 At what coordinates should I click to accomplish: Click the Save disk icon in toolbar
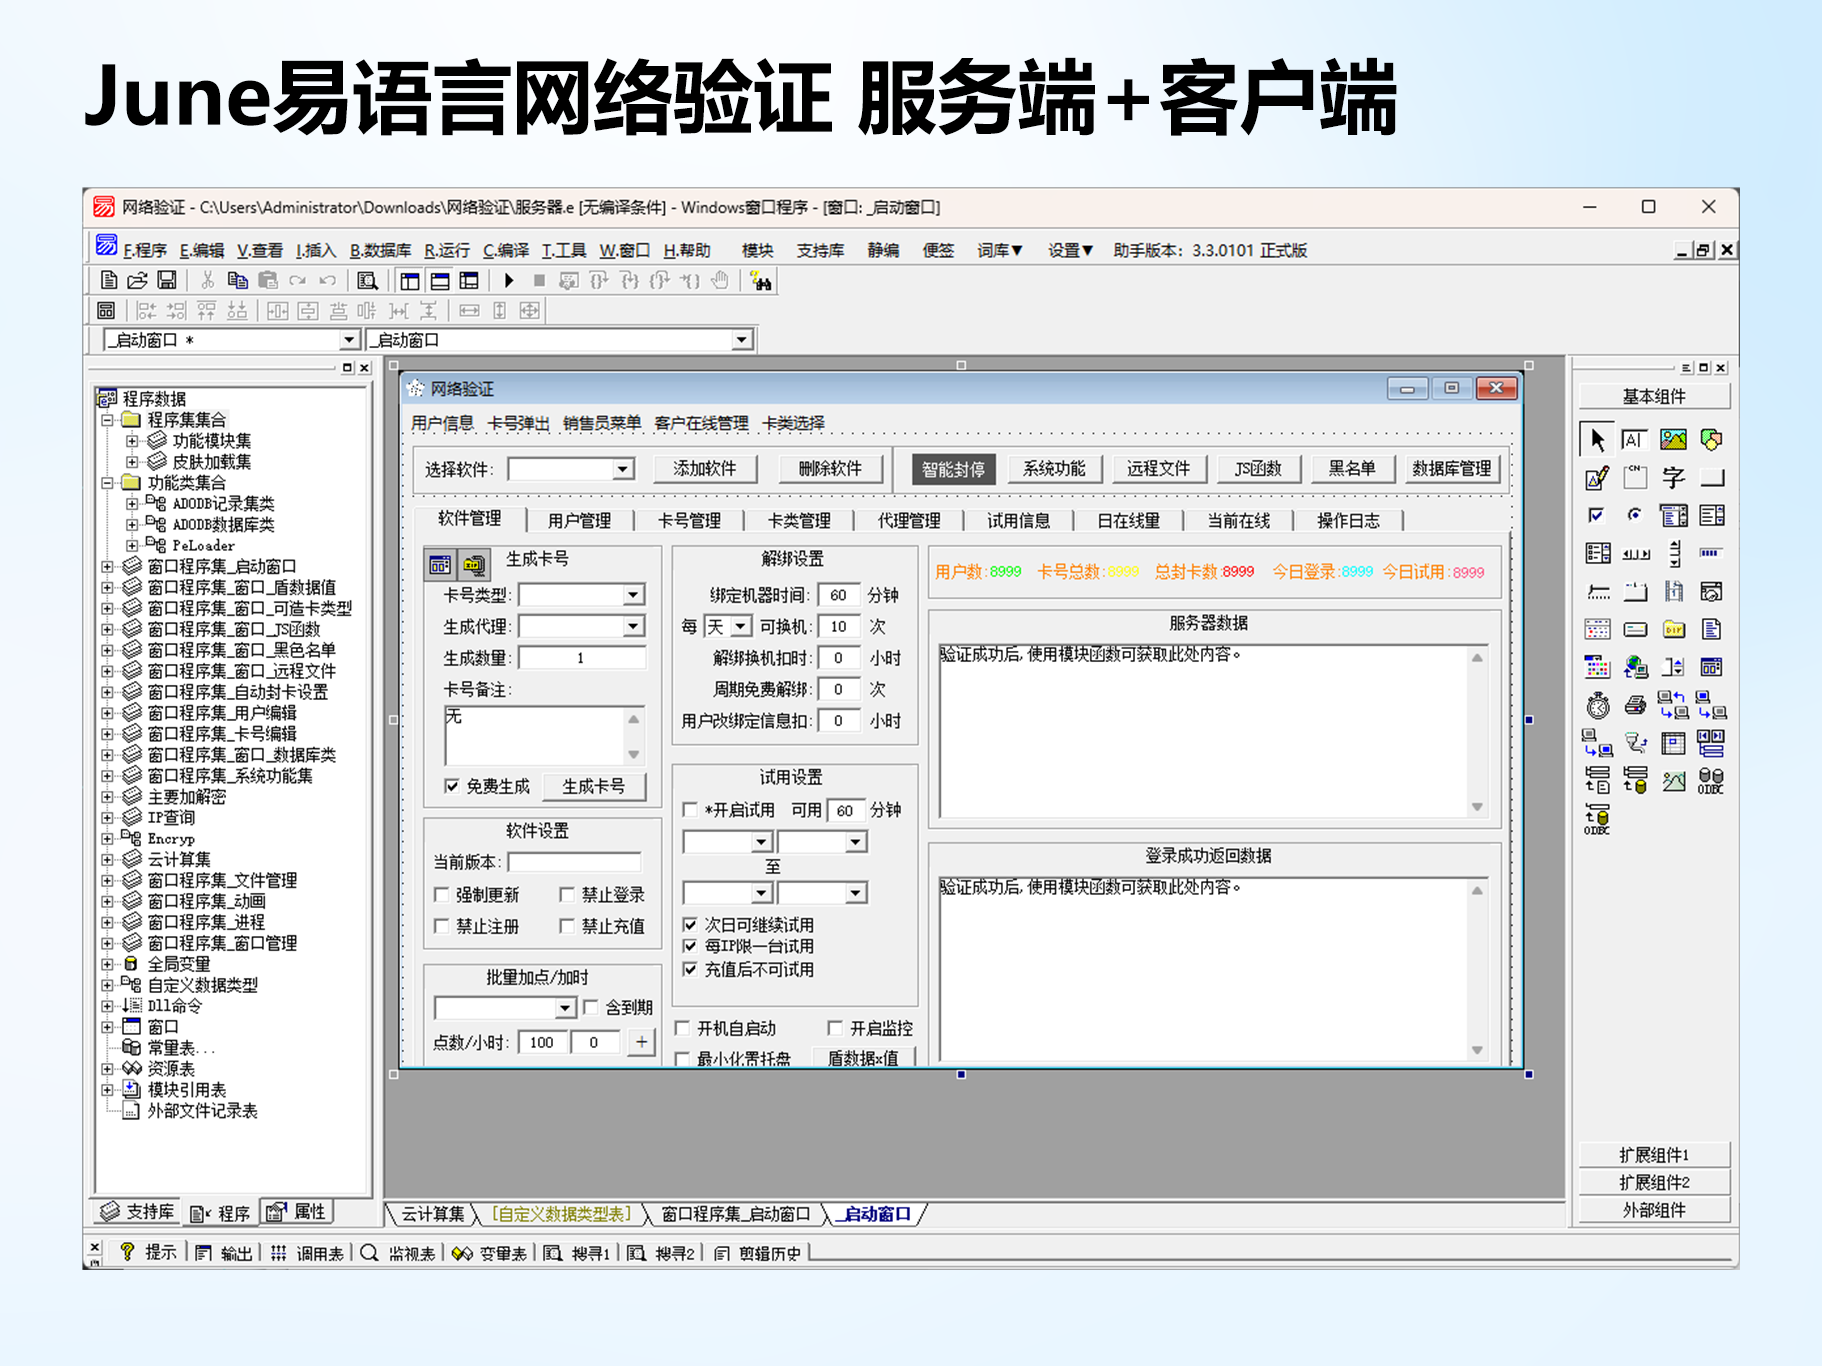tap(167, 281)
